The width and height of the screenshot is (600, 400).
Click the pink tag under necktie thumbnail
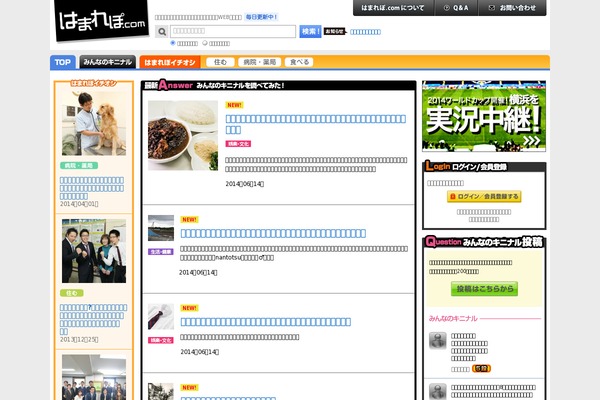tap(161, 340)
